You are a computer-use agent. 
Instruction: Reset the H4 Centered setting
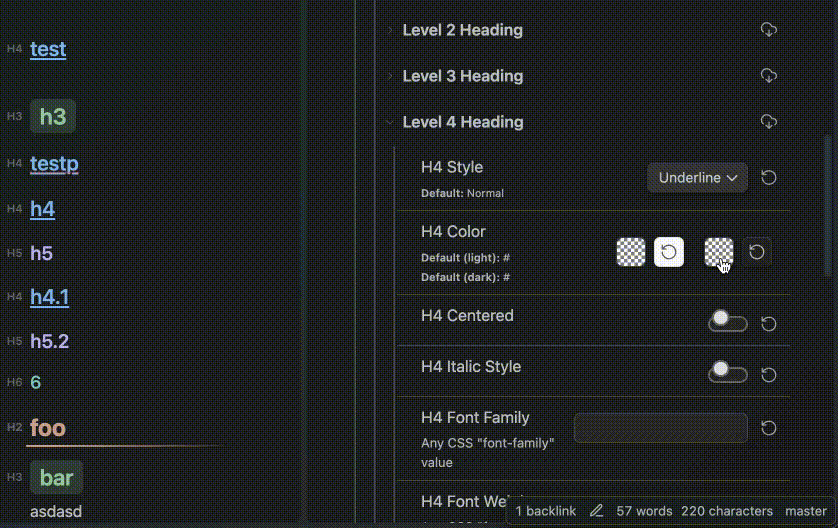(768, 323)
